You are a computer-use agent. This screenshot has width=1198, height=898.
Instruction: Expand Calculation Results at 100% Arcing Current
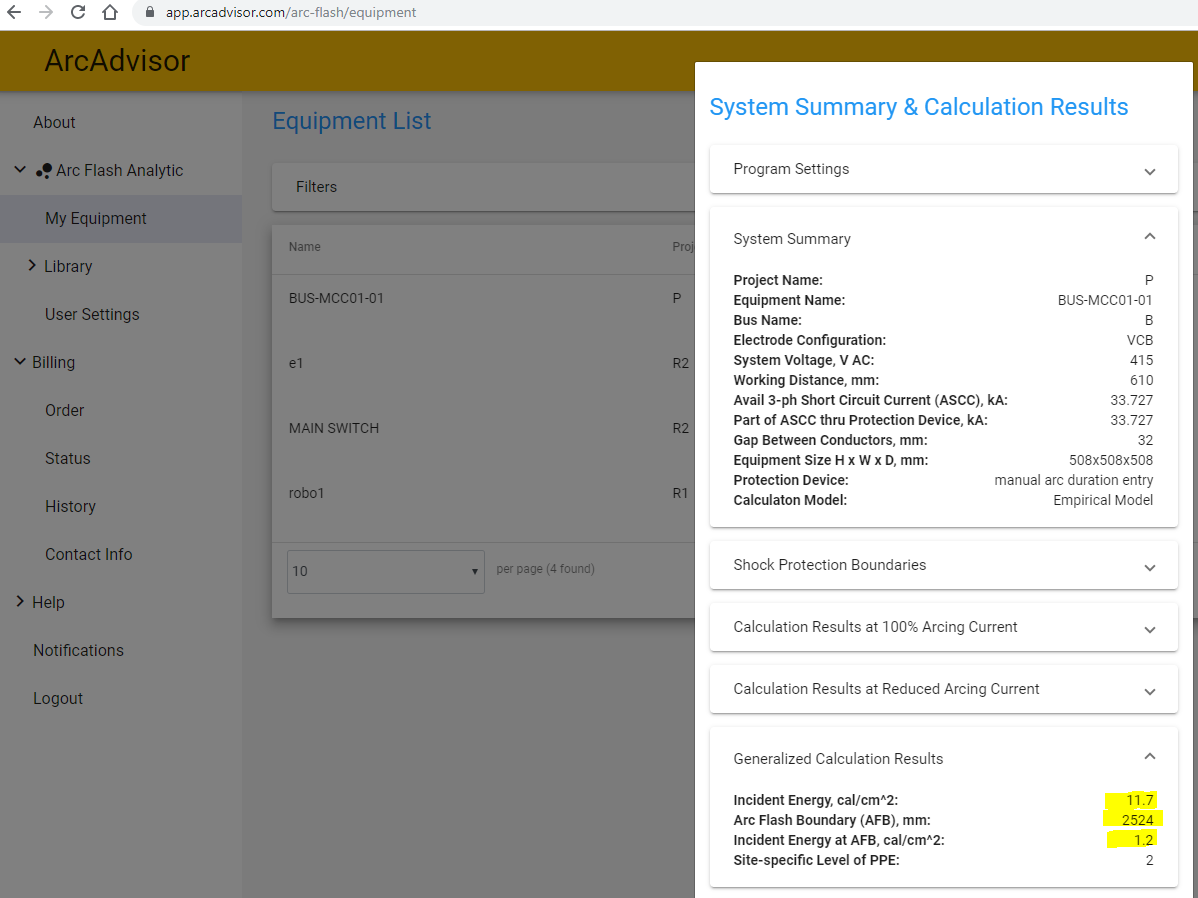(x=944, y=627)
